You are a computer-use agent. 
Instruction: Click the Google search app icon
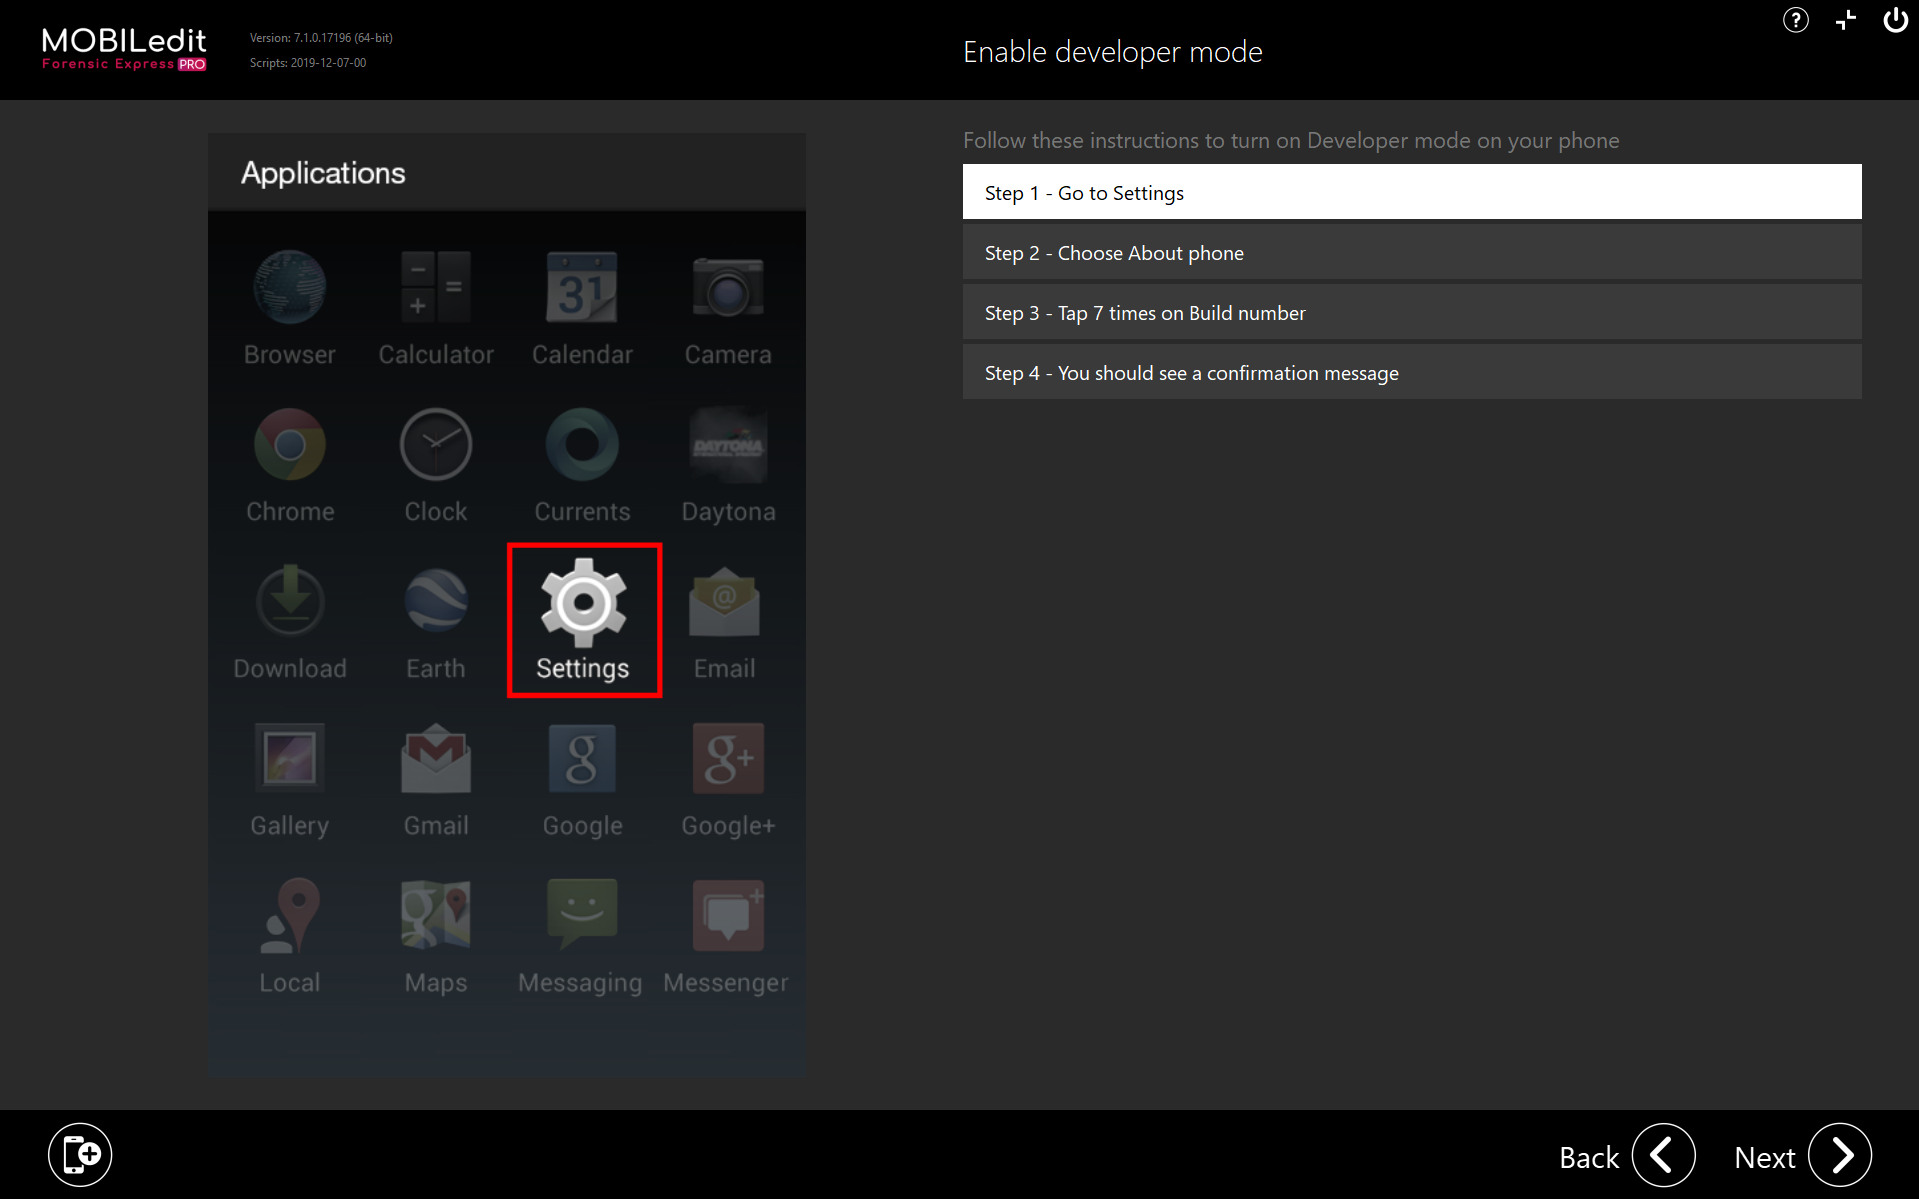(x=582, y=758)
